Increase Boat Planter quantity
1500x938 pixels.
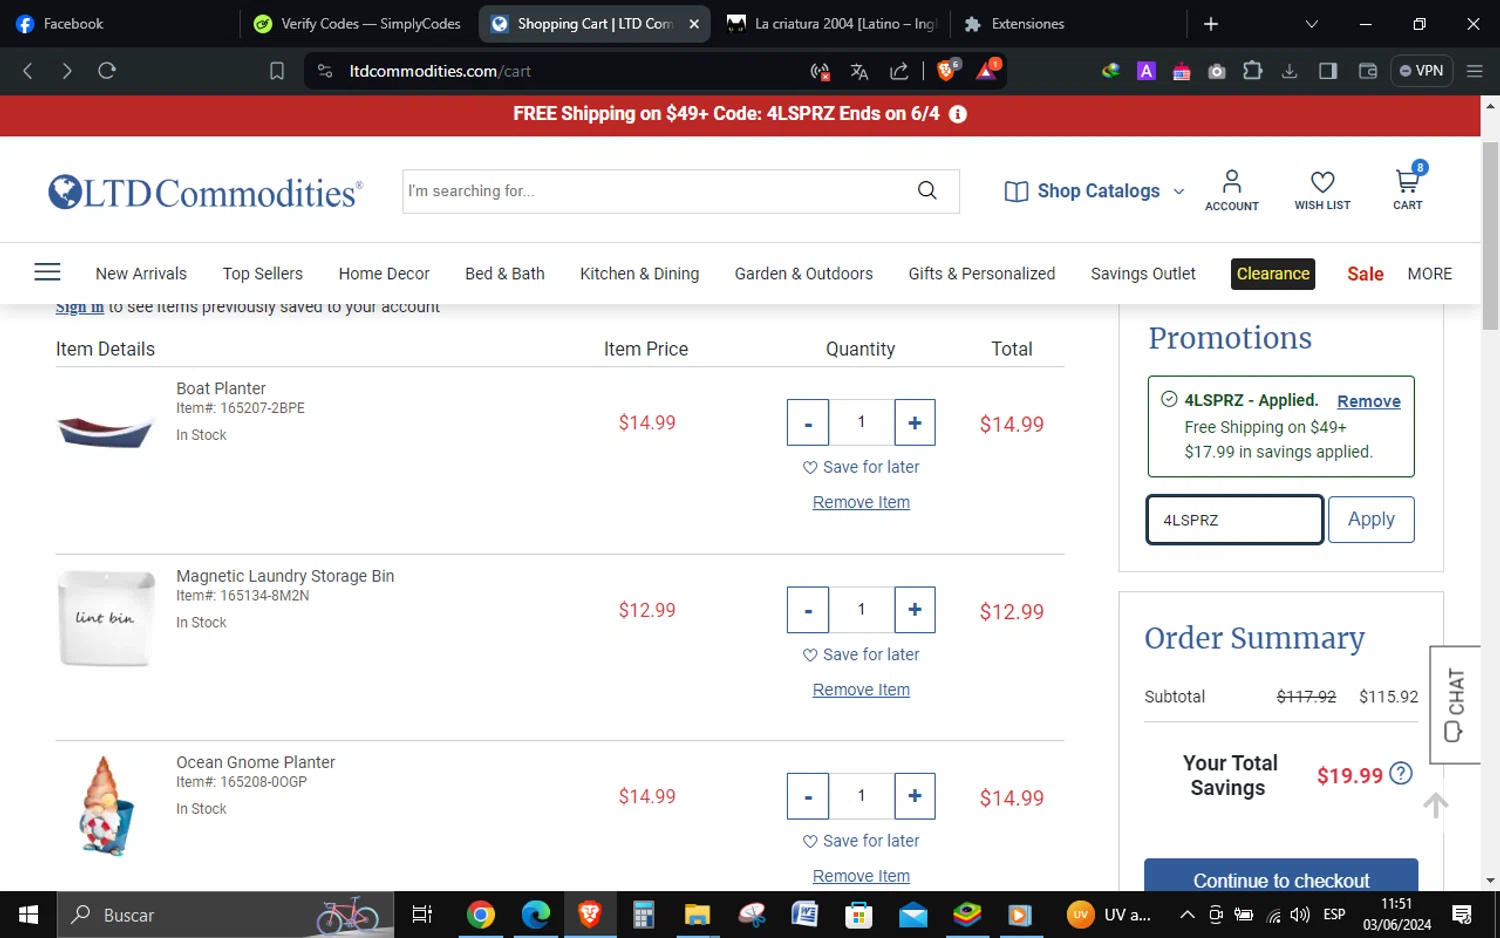[915, 423]
